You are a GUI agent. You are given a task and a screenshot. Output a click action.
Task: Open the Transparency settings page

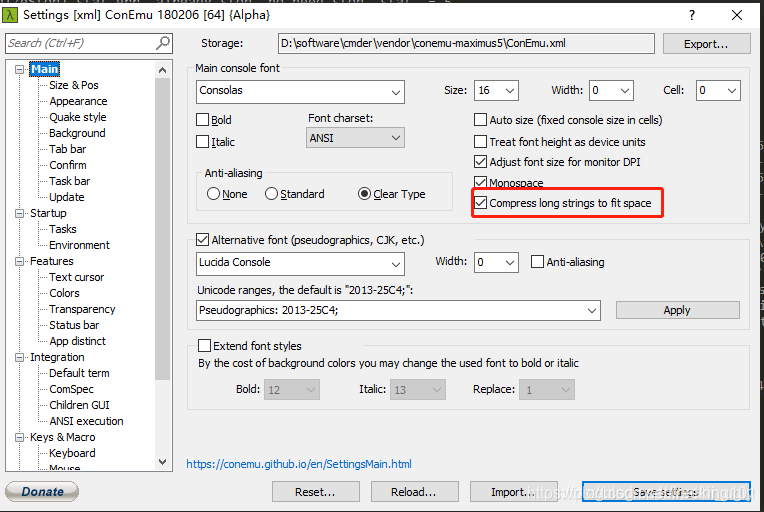point(82,309)
